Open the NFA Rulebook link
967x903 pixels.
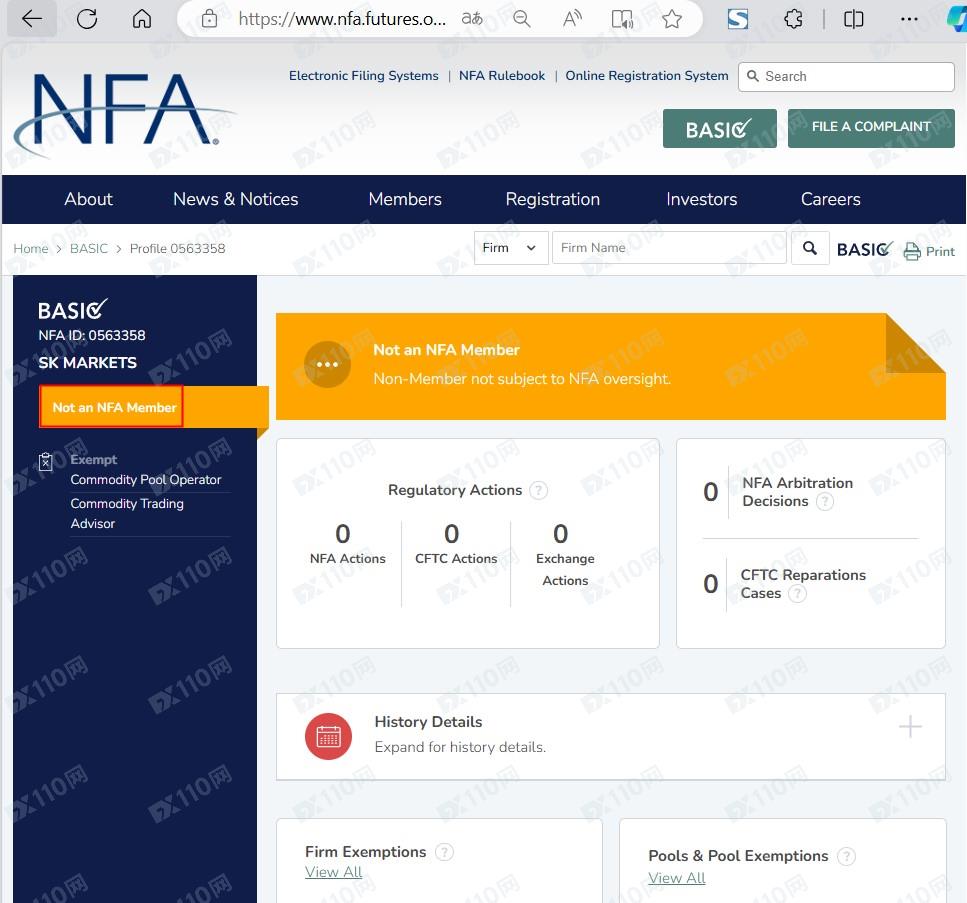[502, 76]
